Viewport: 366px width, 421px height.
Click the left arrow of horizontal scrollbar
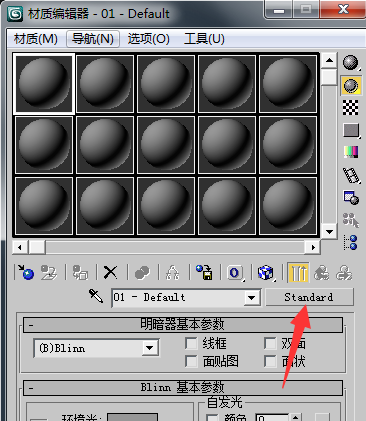click(20, 248)
